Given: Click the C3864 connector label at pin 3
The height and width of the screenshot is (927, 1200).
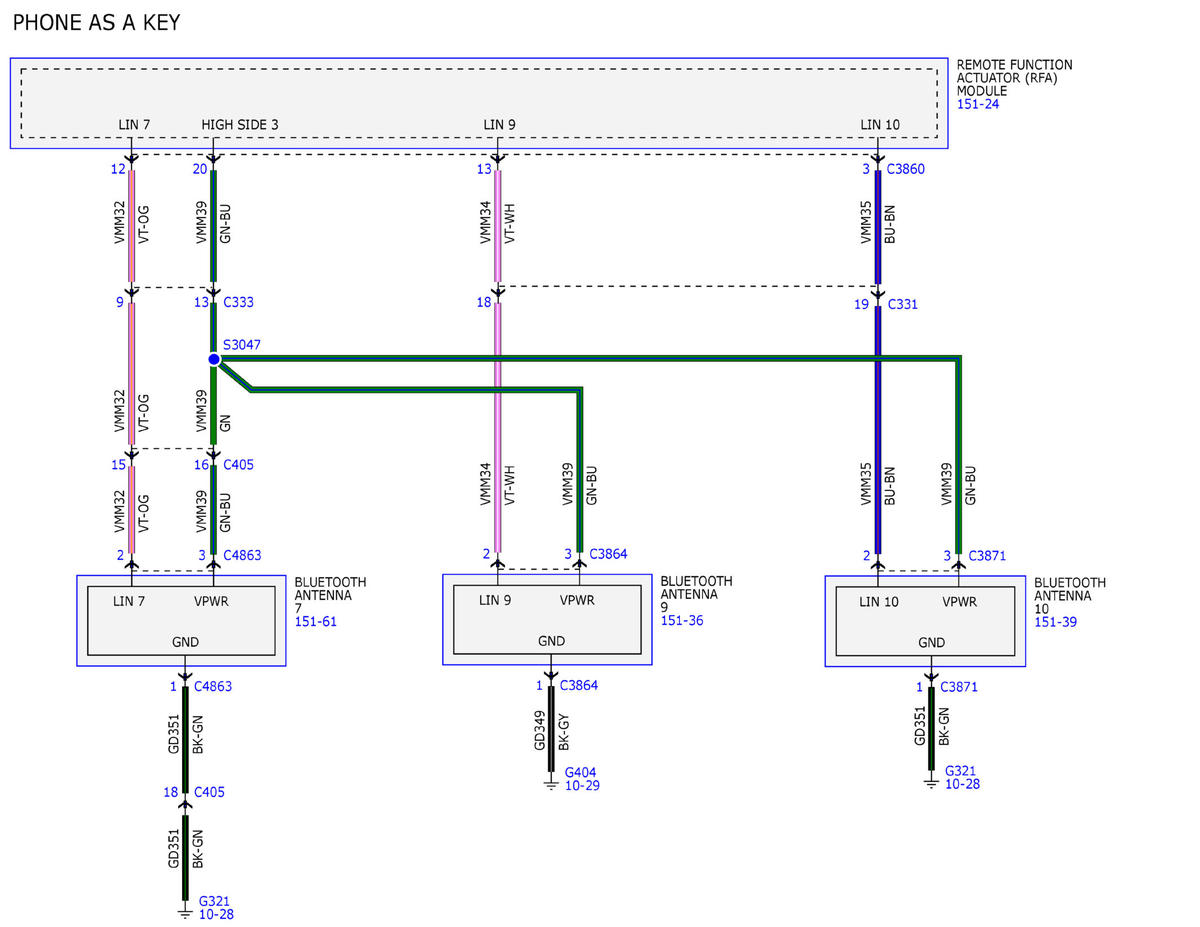Looking at the screenshot, I should [x=609, y=553].
